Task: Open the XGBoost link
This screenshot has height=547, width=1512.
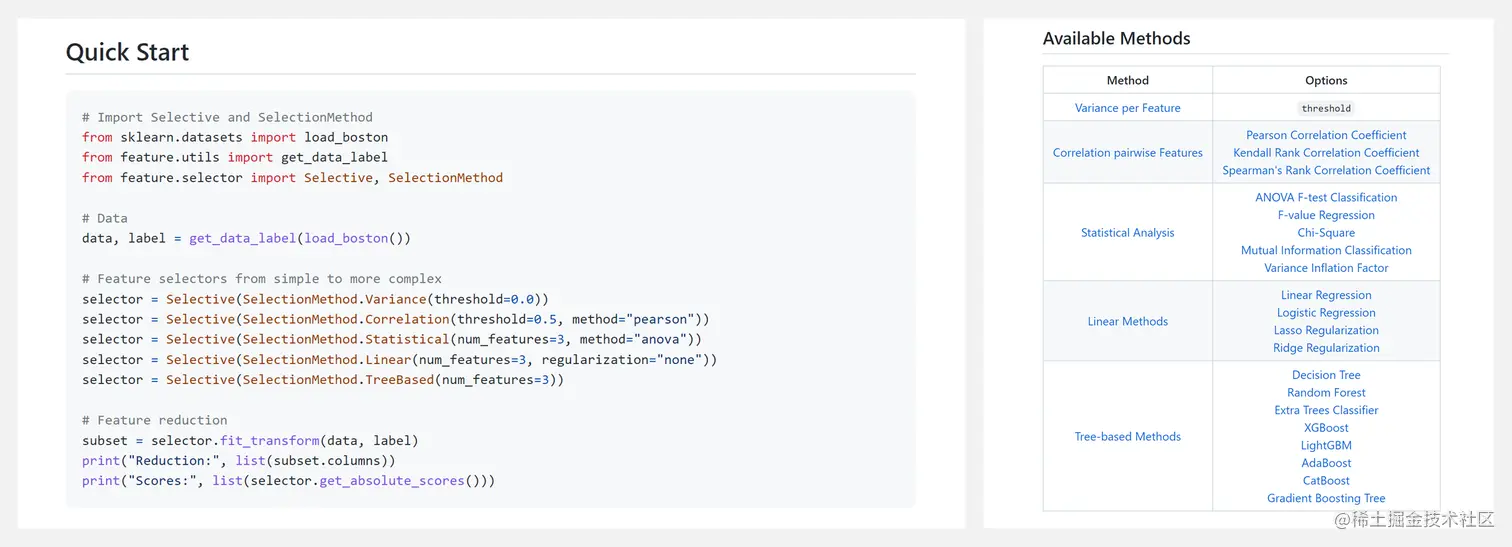Action: pyautogui.click(x=1326, y=428)
